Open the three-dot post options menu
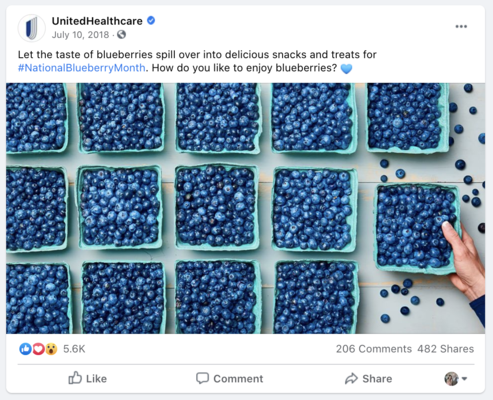Screen dimensions: 493x400 (x=461, y=27)
